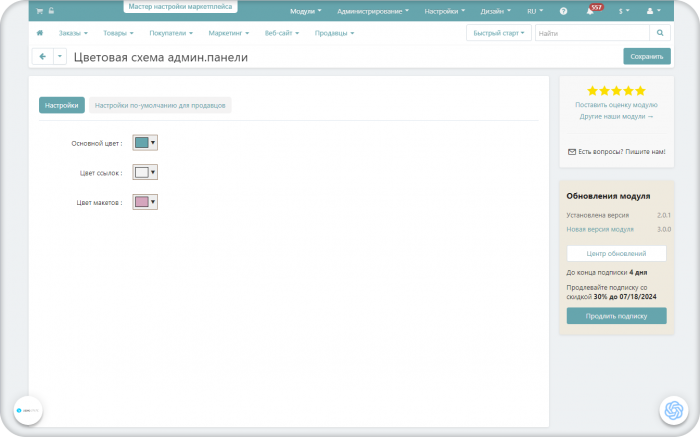Open the Настройки top dropdown menu
This screenshot has height=437, width=700.
(x=444, y=11)
